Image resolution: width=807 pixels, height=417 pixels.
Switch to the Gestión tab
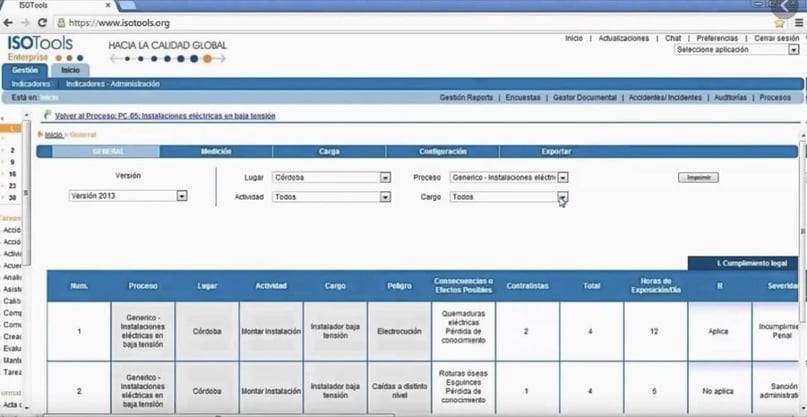25,70
